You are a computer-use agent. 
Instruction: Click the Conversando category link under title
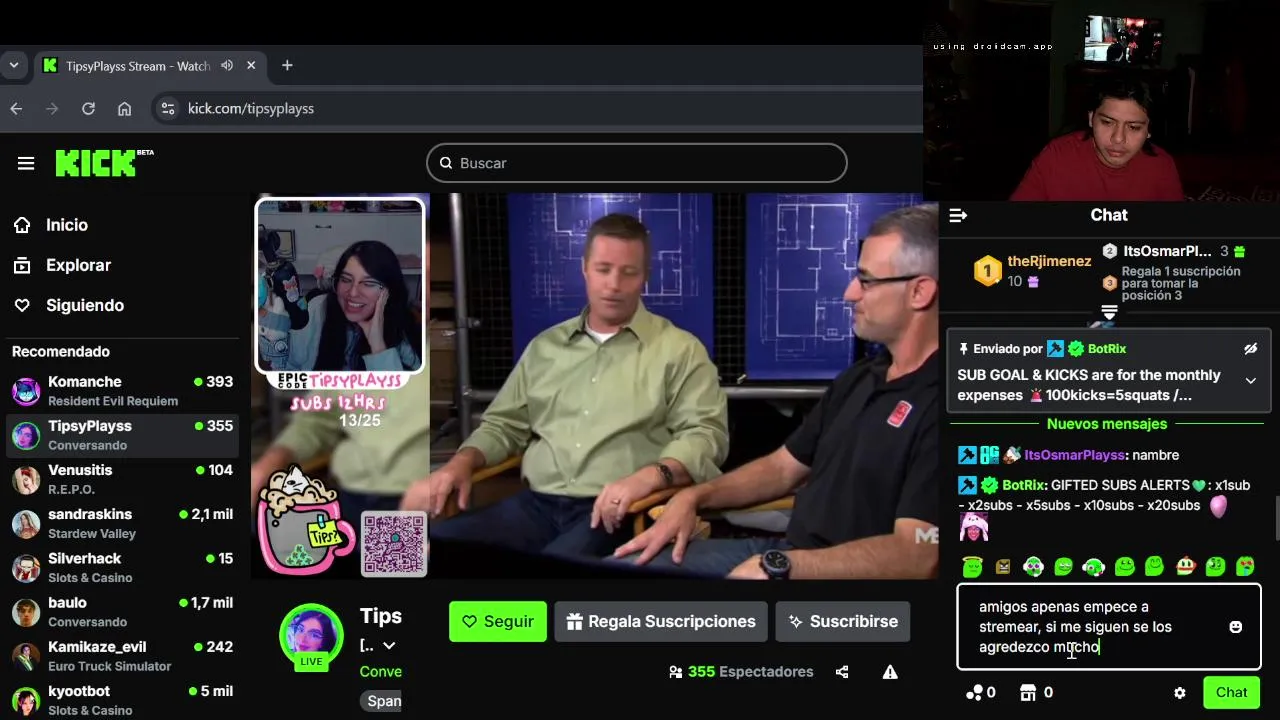tap(381, 671)
